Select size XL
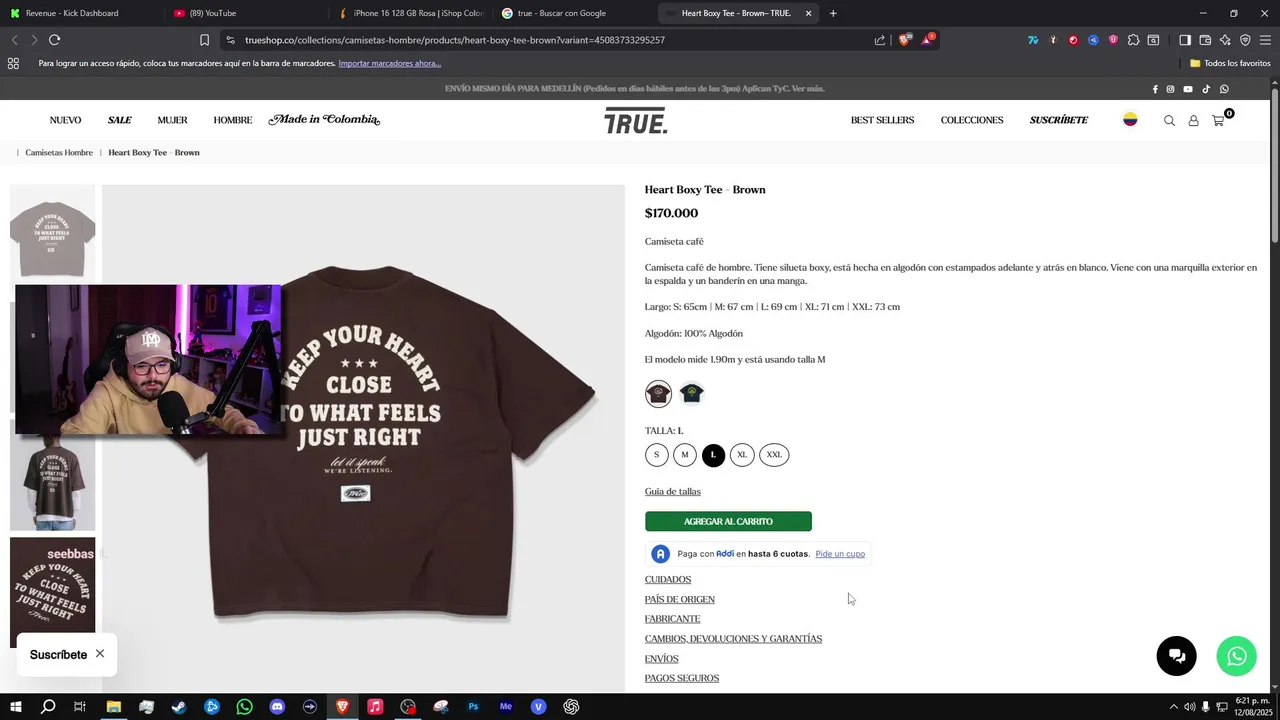This screenshot has height=720, width=1280. pyautogui.click(x=742, y=455)
